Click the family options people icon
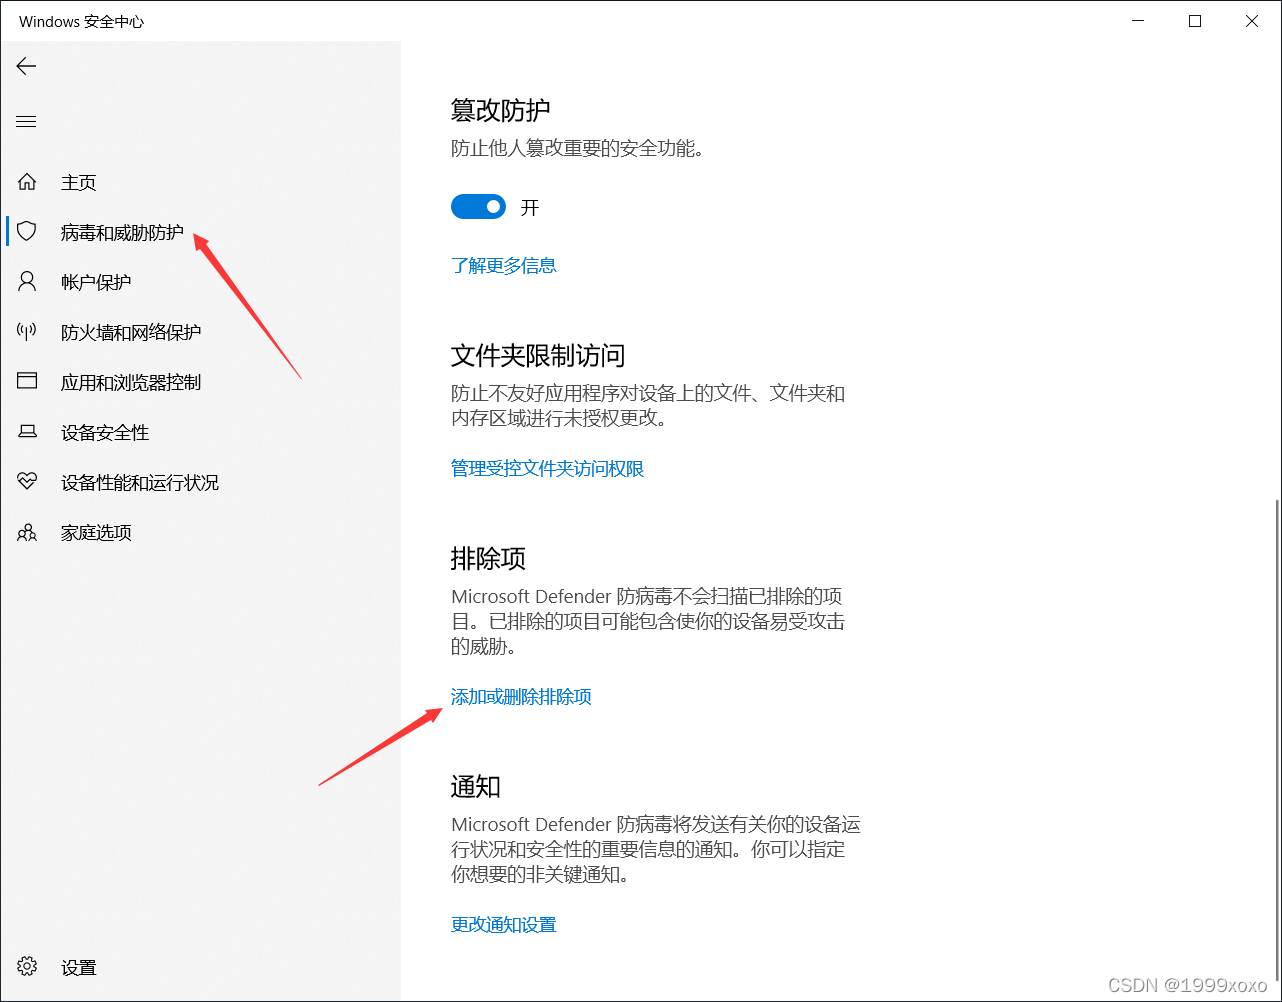 pyautogui.click(x=27, y=532)
